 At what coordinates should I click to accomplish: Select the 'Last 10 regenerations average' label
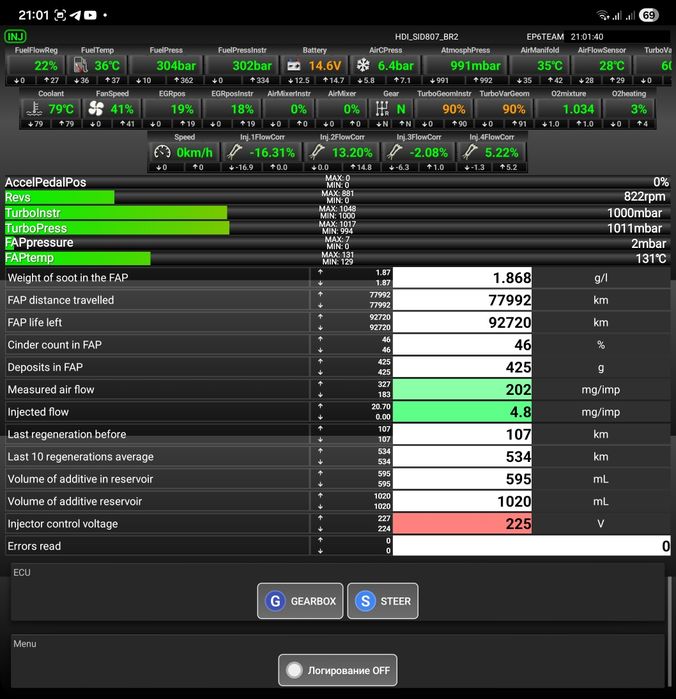(80, 456)
